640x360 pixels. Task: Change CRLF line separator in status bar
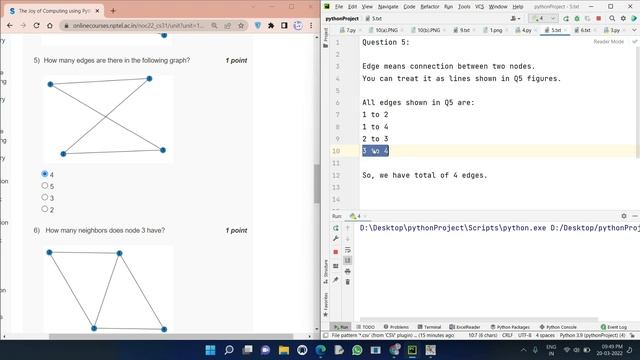point(507,335)
